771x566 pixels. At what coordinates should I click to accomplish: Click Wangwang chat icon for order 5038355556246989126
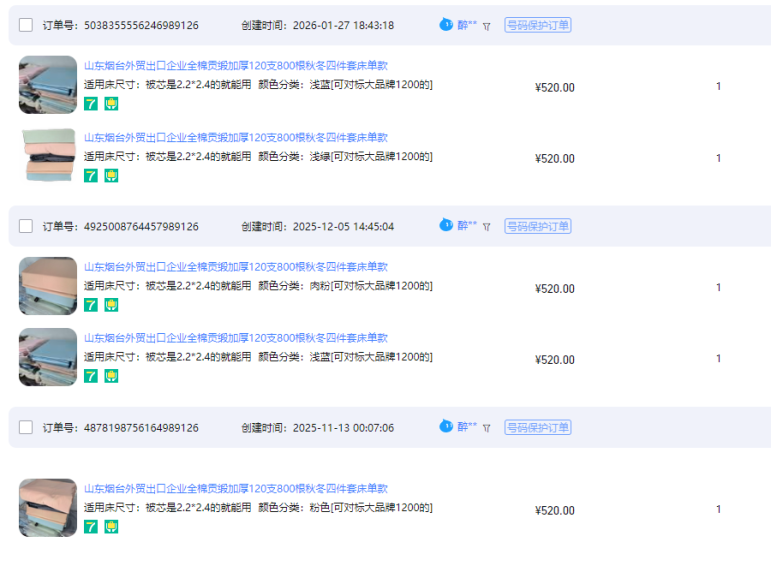[446, 25]
